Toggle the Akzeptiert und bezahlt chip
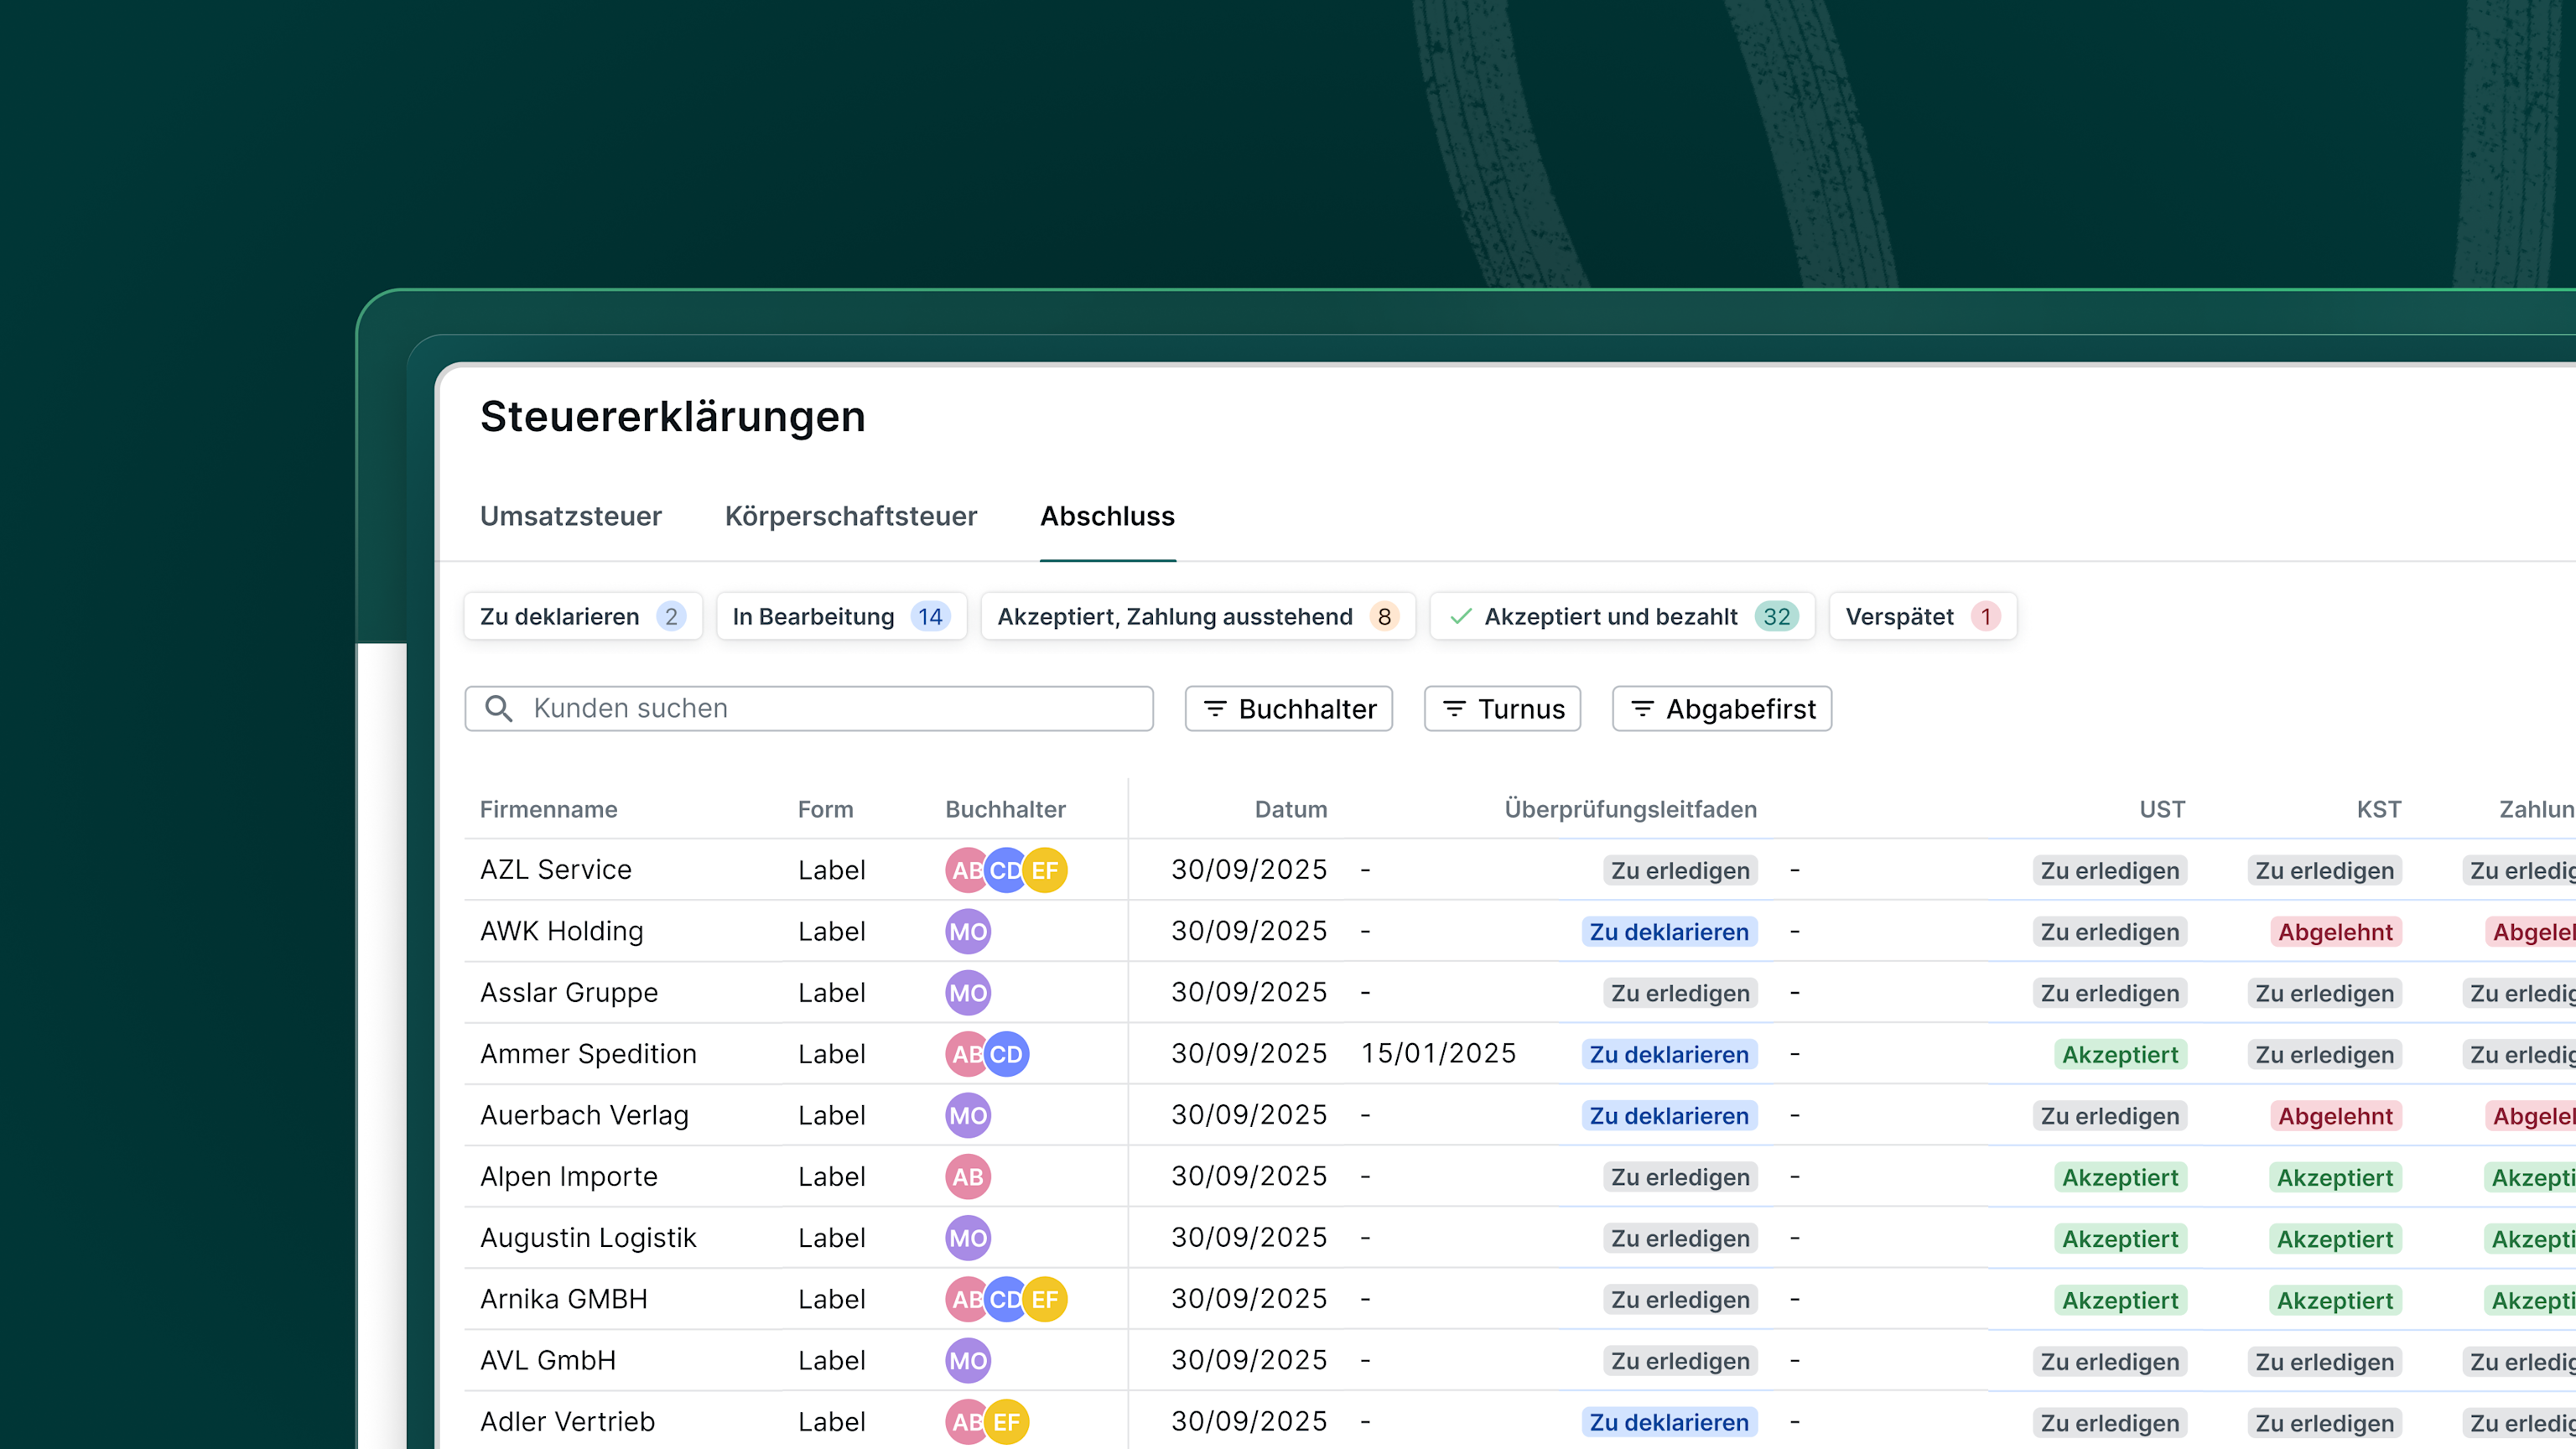The width and height of the screenshot is (2576, 1449). point(1621,616)
